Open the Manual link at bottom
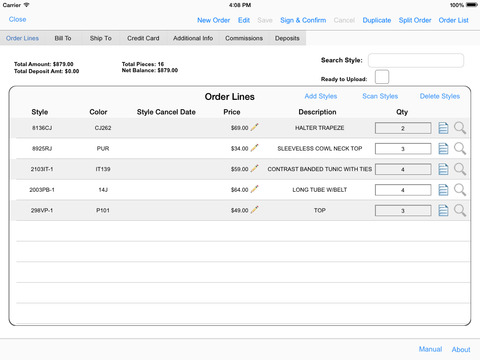Viewport: 480px width, 360px height. 430,349
